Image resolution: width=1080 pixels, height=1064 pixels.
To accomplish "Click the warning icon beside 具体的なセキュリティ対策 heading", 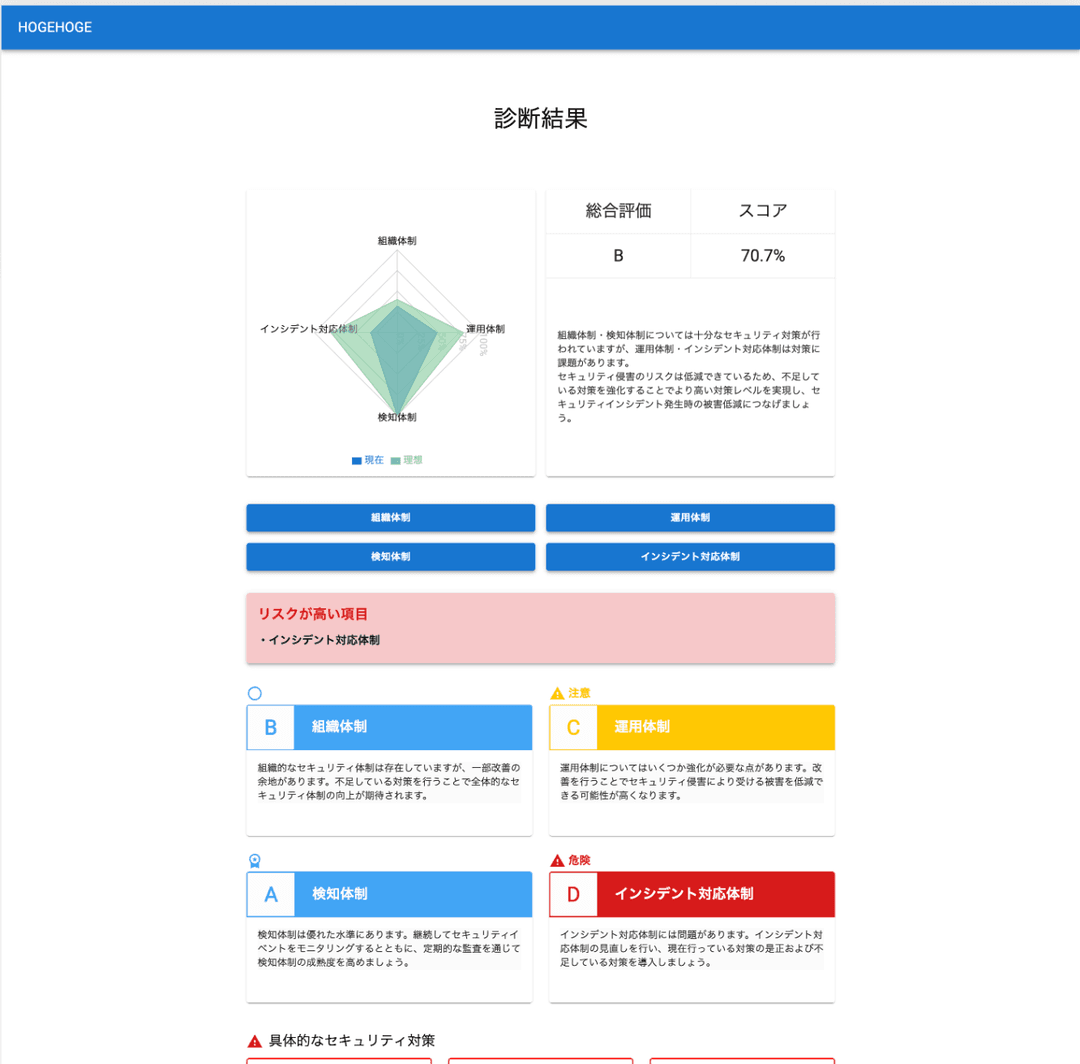I will (x=254, y=1041).
